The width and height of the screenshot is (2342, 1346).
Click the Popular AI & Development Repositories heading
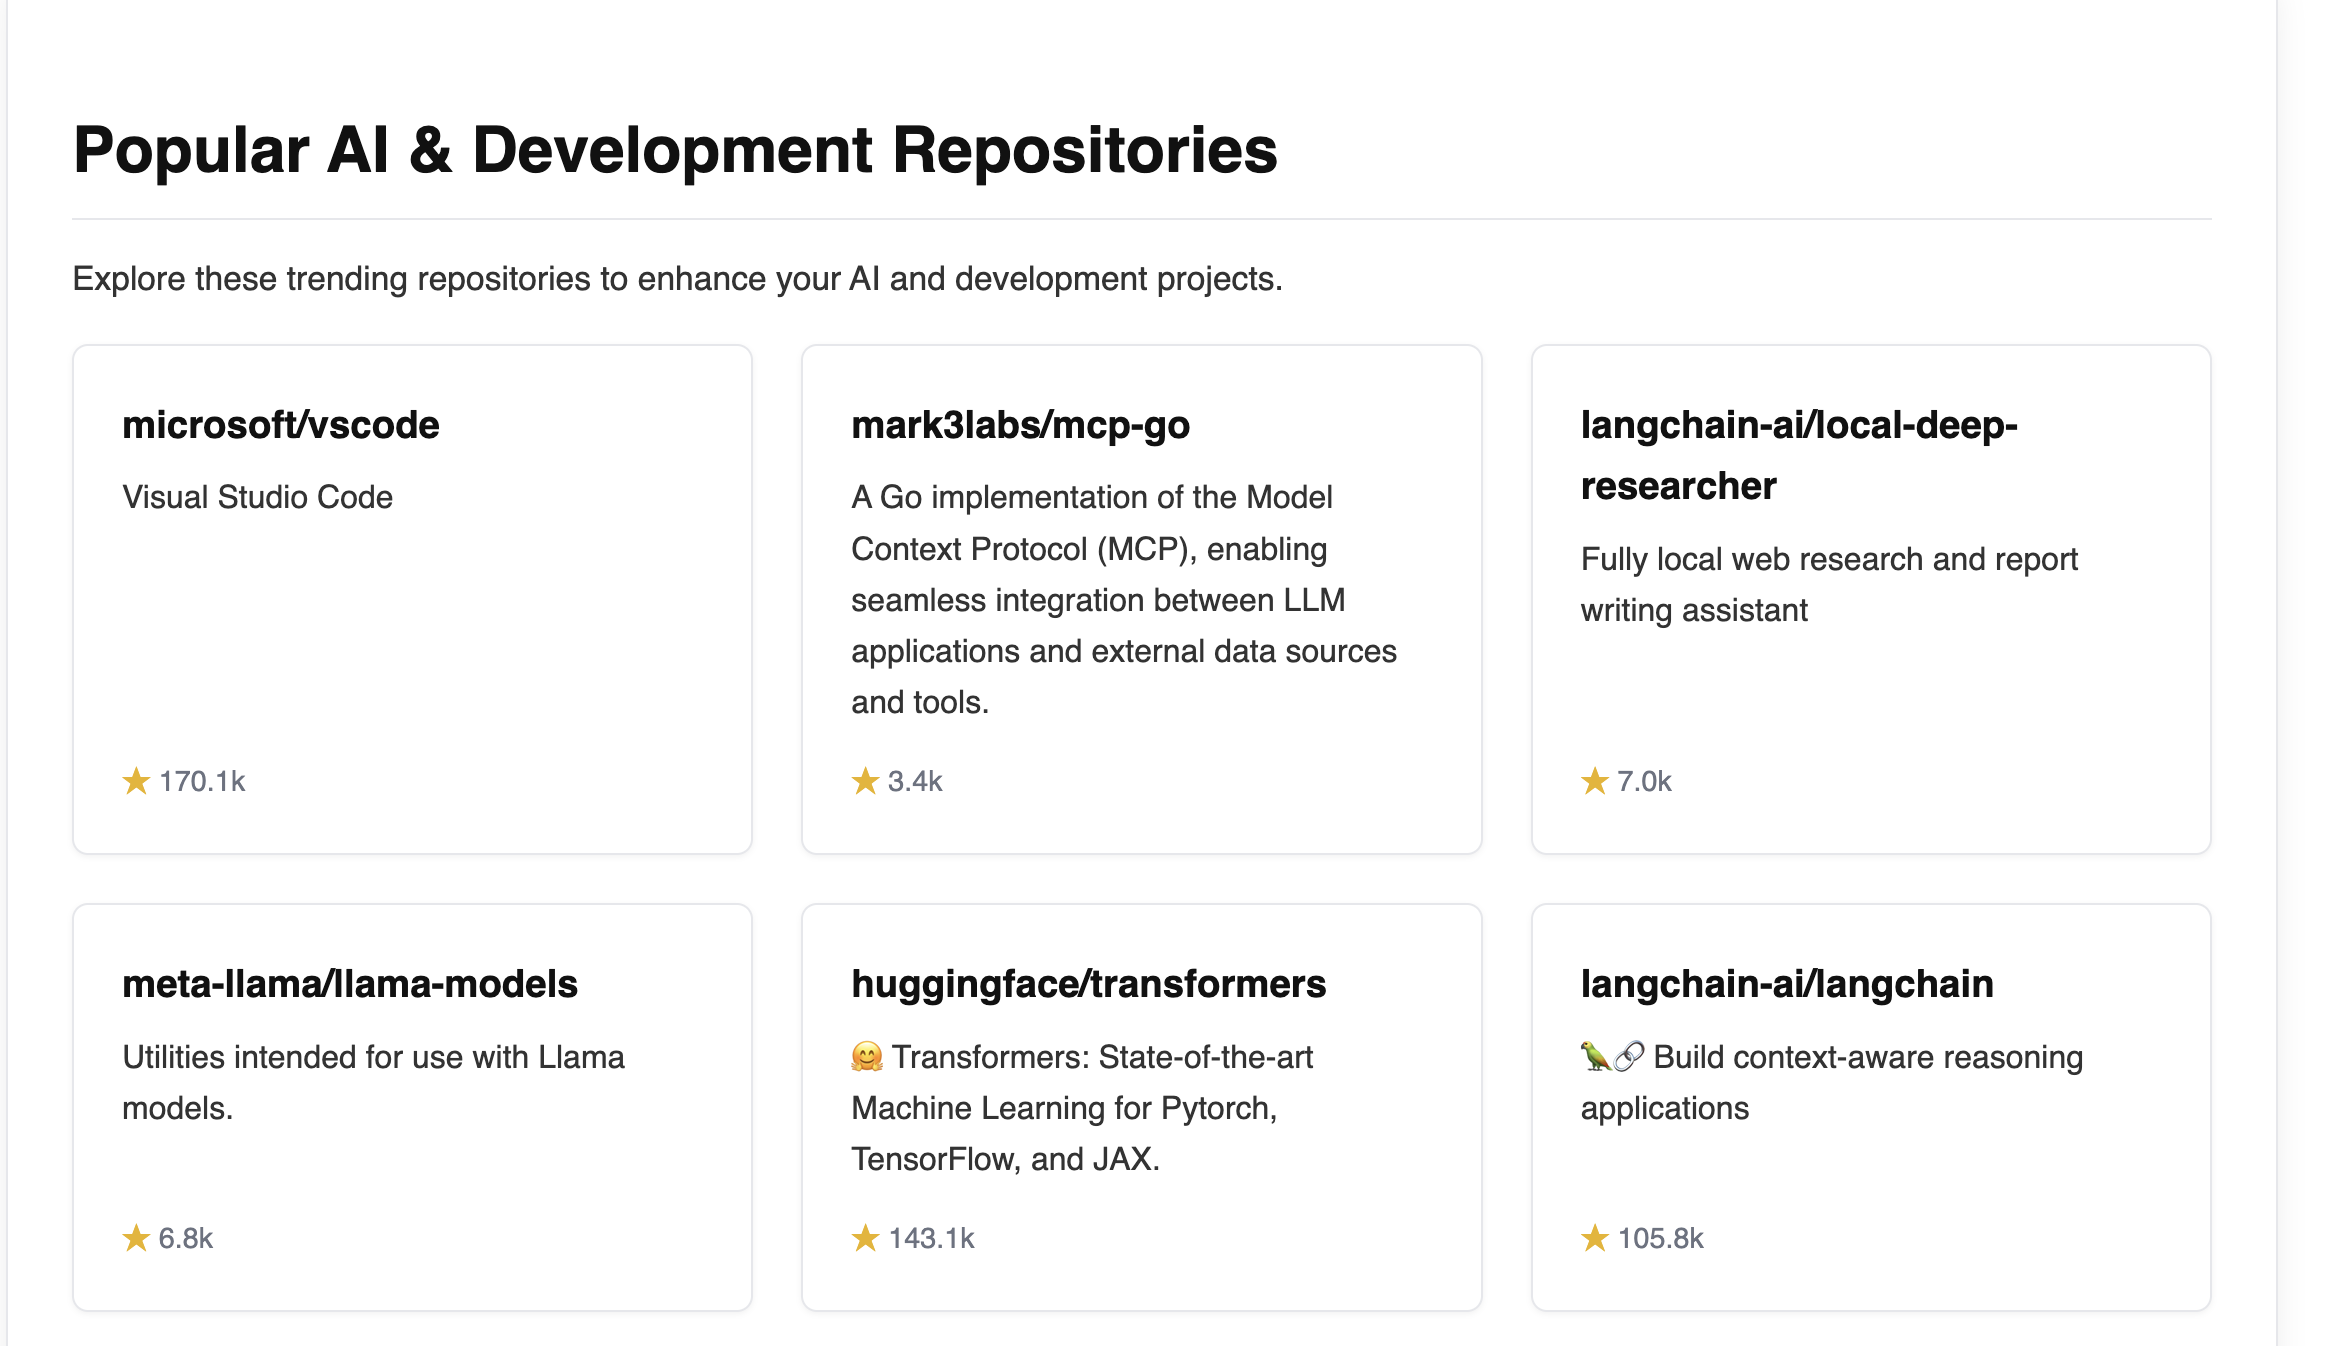coord(675,151)
